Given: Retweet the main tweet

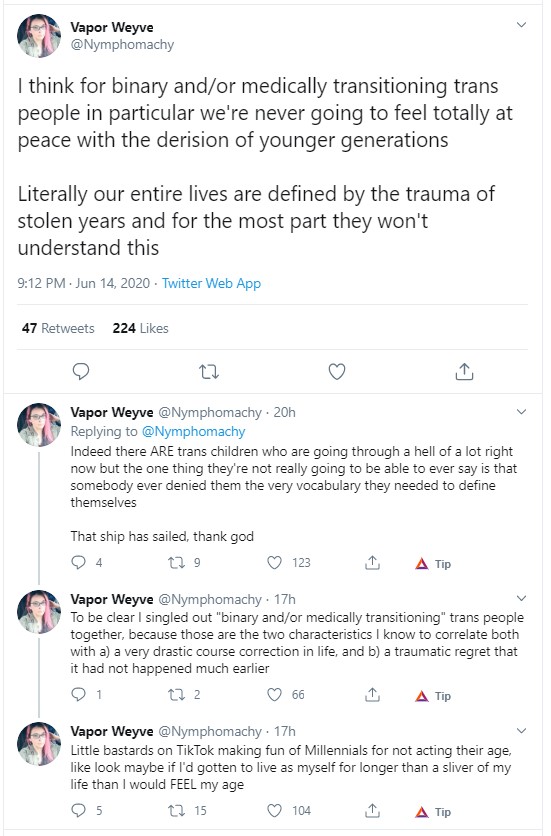Looking at the screenshot, I should coord(209,371).
